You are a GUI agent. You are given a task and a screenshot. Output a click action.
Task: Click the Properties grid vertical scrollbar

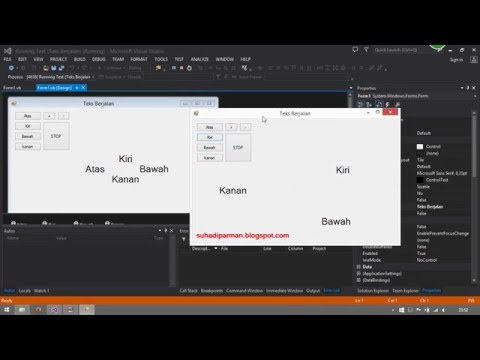coord(474,197)
